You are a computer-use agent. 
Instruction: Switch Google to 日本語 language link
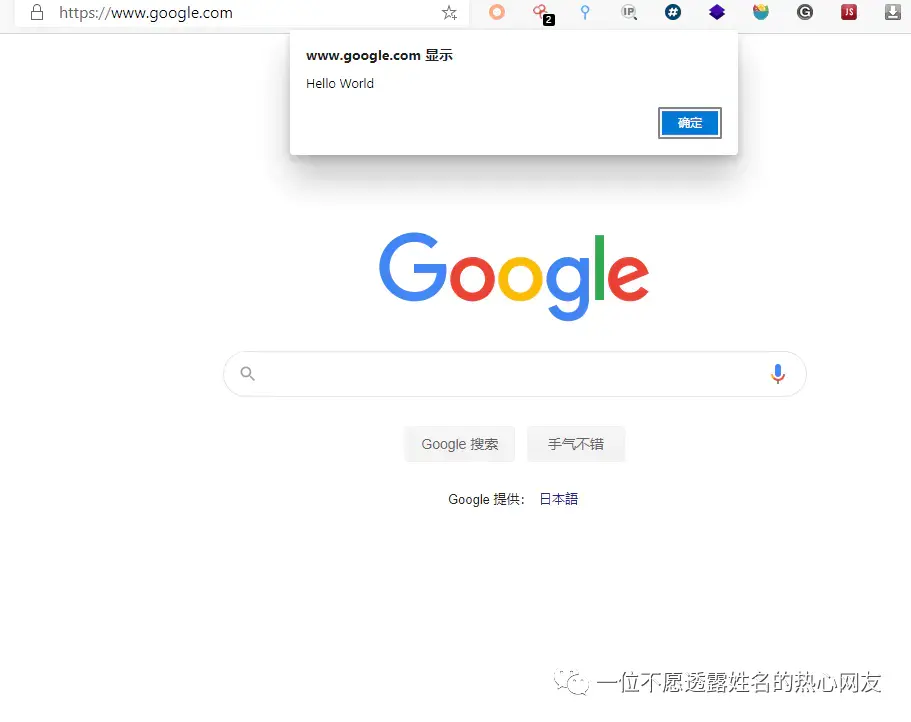tap(558, 499)
